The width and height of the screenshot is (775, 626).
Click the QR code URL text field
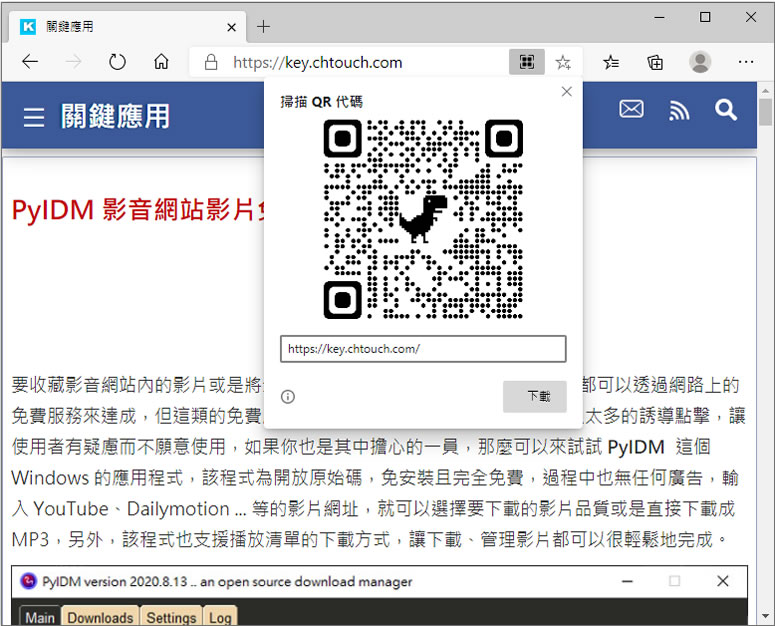[423, 349]
